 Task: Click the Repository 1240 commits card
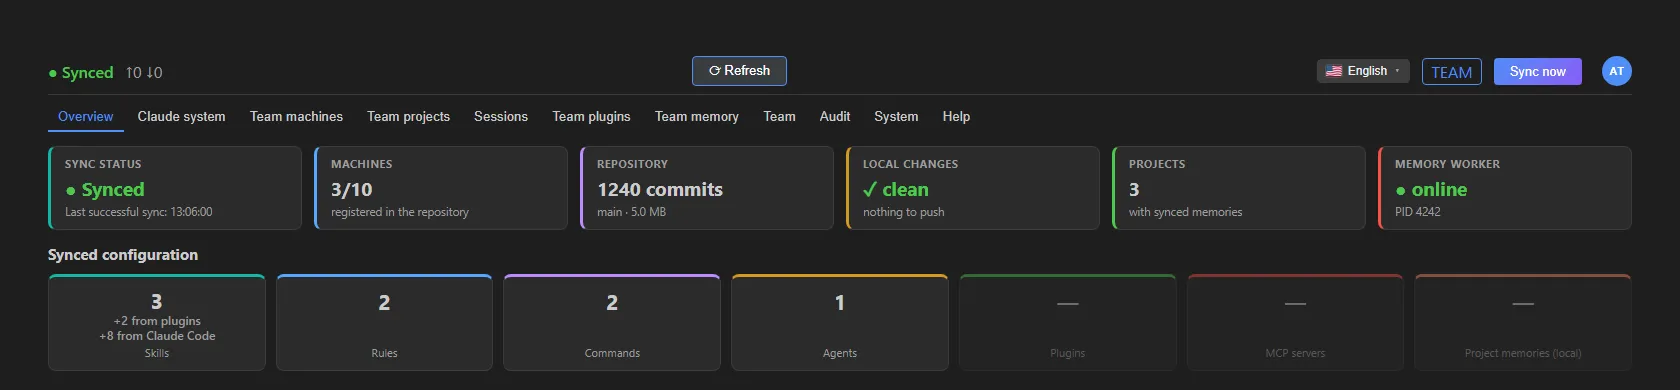pyautogui.click(x=707, y=188)
